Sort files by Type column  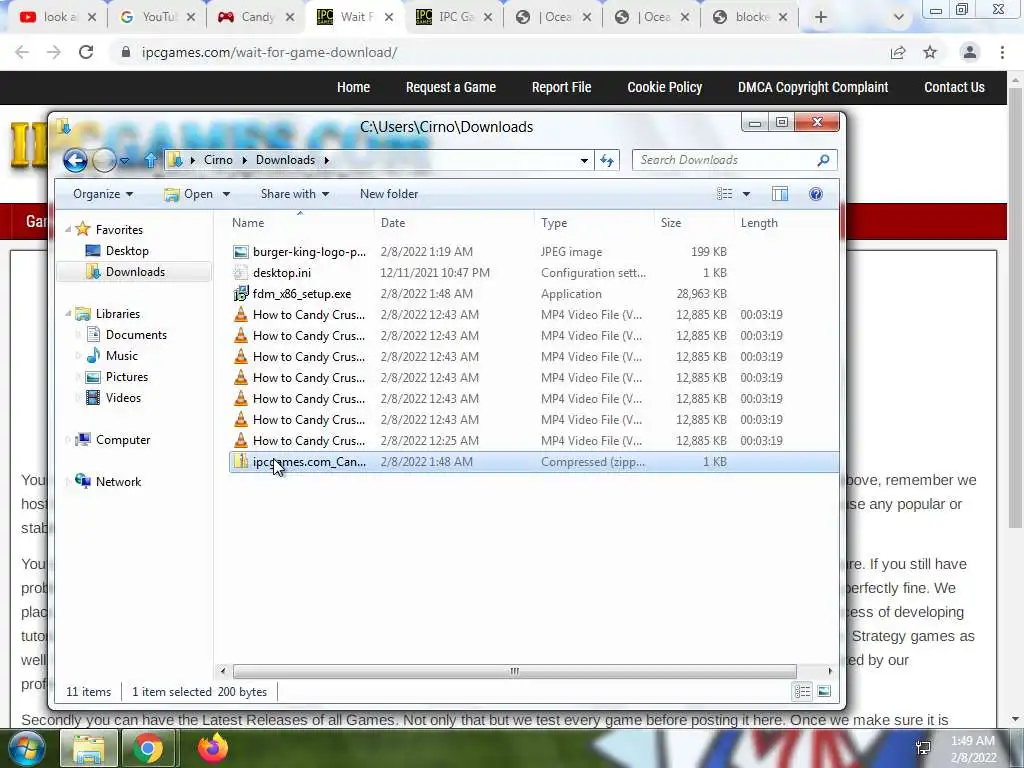594,223
